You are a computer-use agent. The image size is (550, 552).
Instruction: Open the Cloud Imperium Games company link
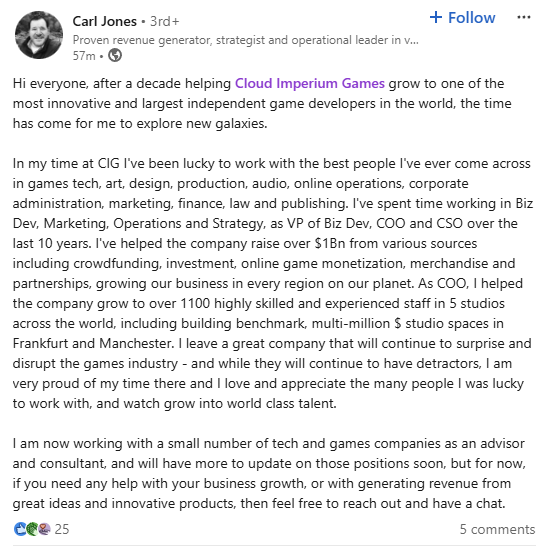click(x=310, y=83)
